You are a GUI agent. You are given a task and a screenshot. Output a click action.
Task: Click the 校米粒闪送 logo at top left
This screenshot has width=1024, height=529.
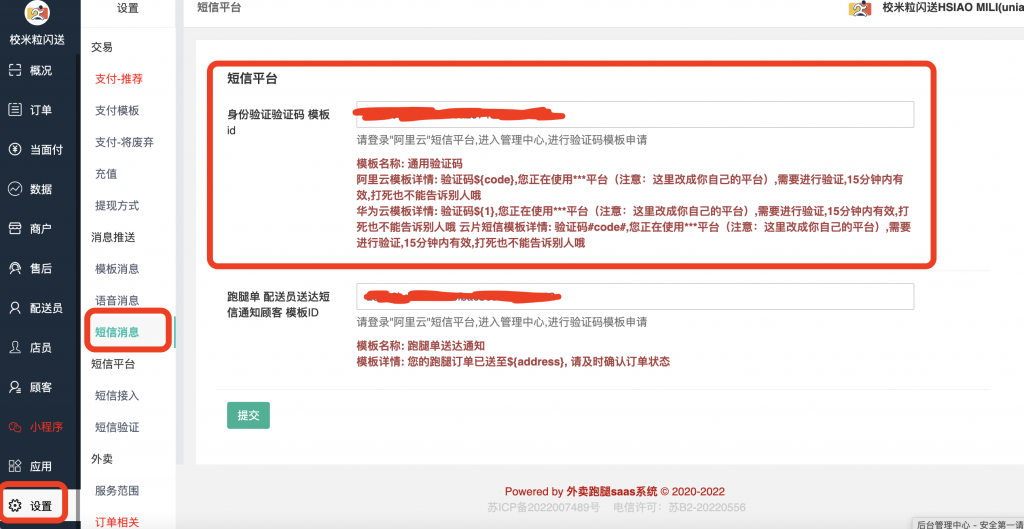37,12
